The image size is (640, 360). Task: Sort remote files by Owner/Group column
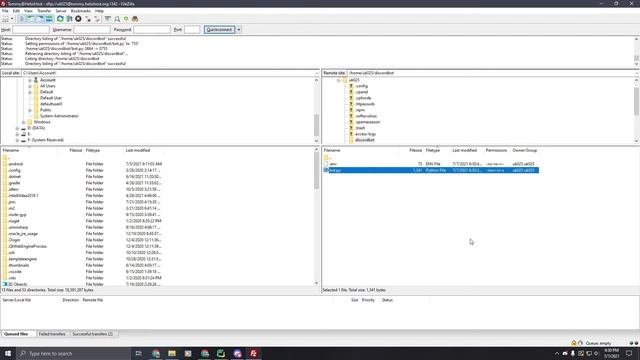525,151
